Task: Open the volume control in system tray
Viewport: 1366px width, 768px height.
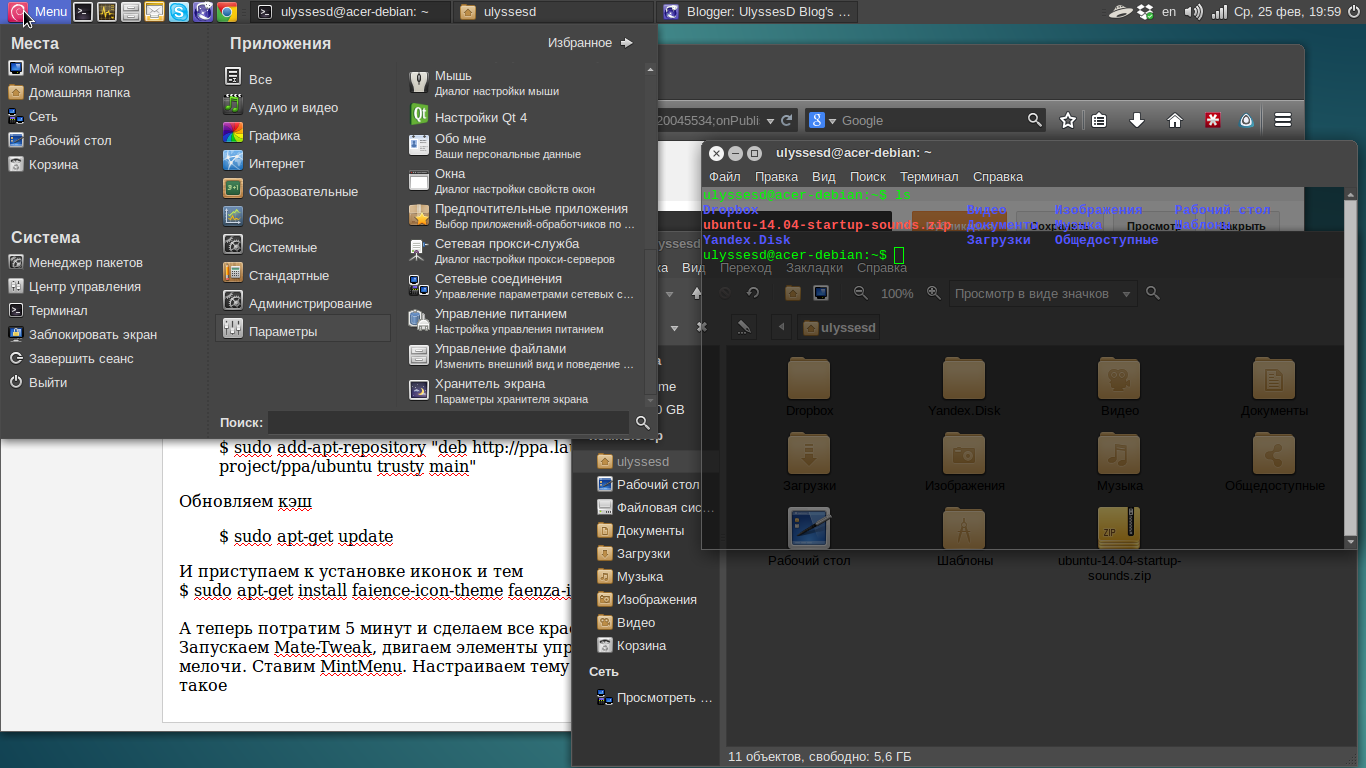Action: (1194, 12)
